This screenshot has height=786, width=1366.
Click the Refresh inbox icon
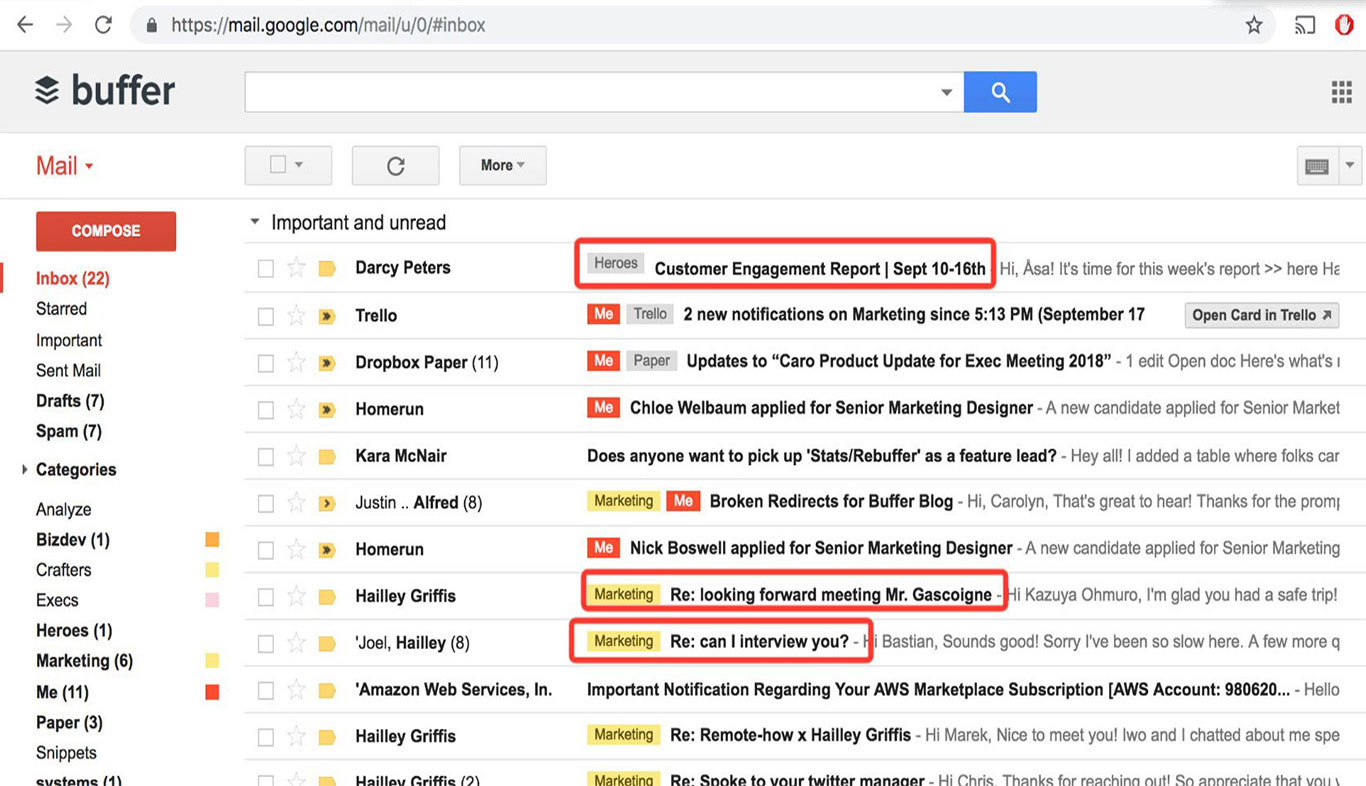395,165
